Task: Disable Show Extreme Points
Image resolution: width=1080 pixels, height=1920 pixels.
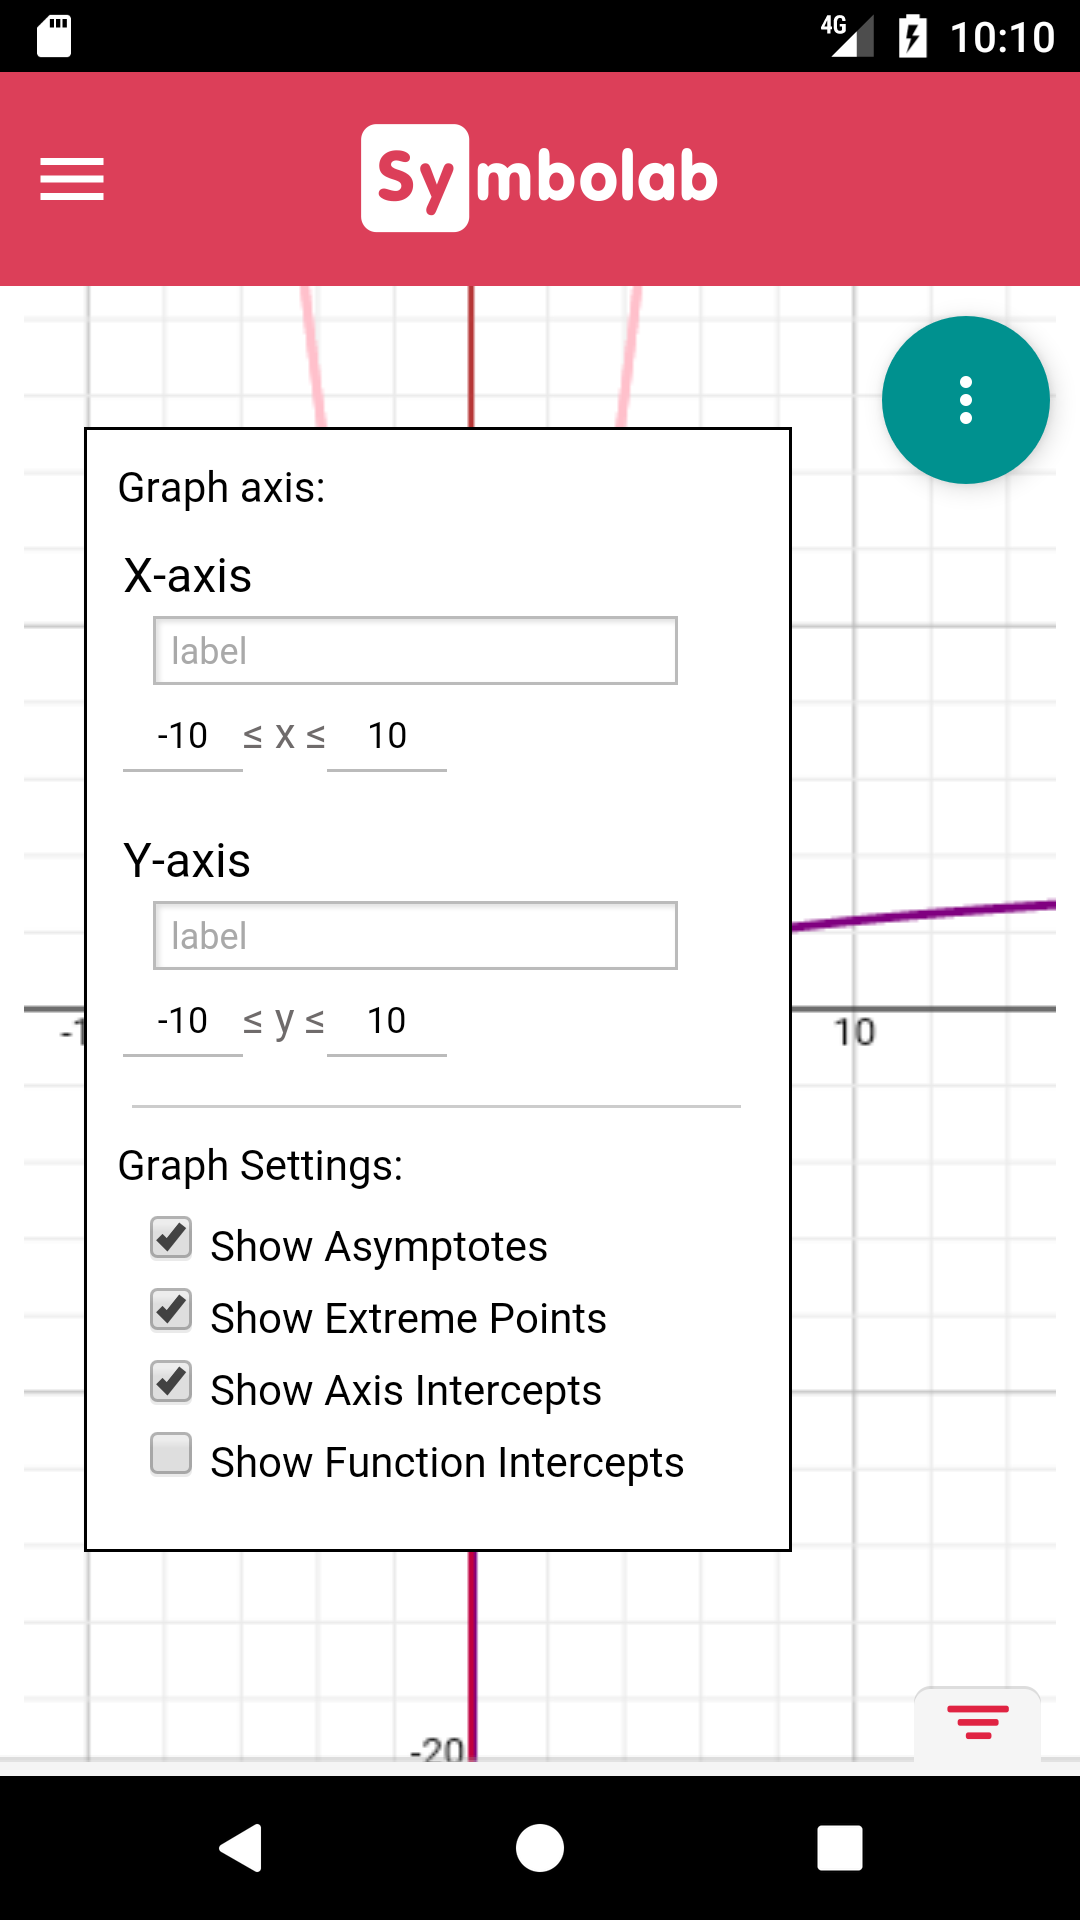Action: tap(170, 1310)
